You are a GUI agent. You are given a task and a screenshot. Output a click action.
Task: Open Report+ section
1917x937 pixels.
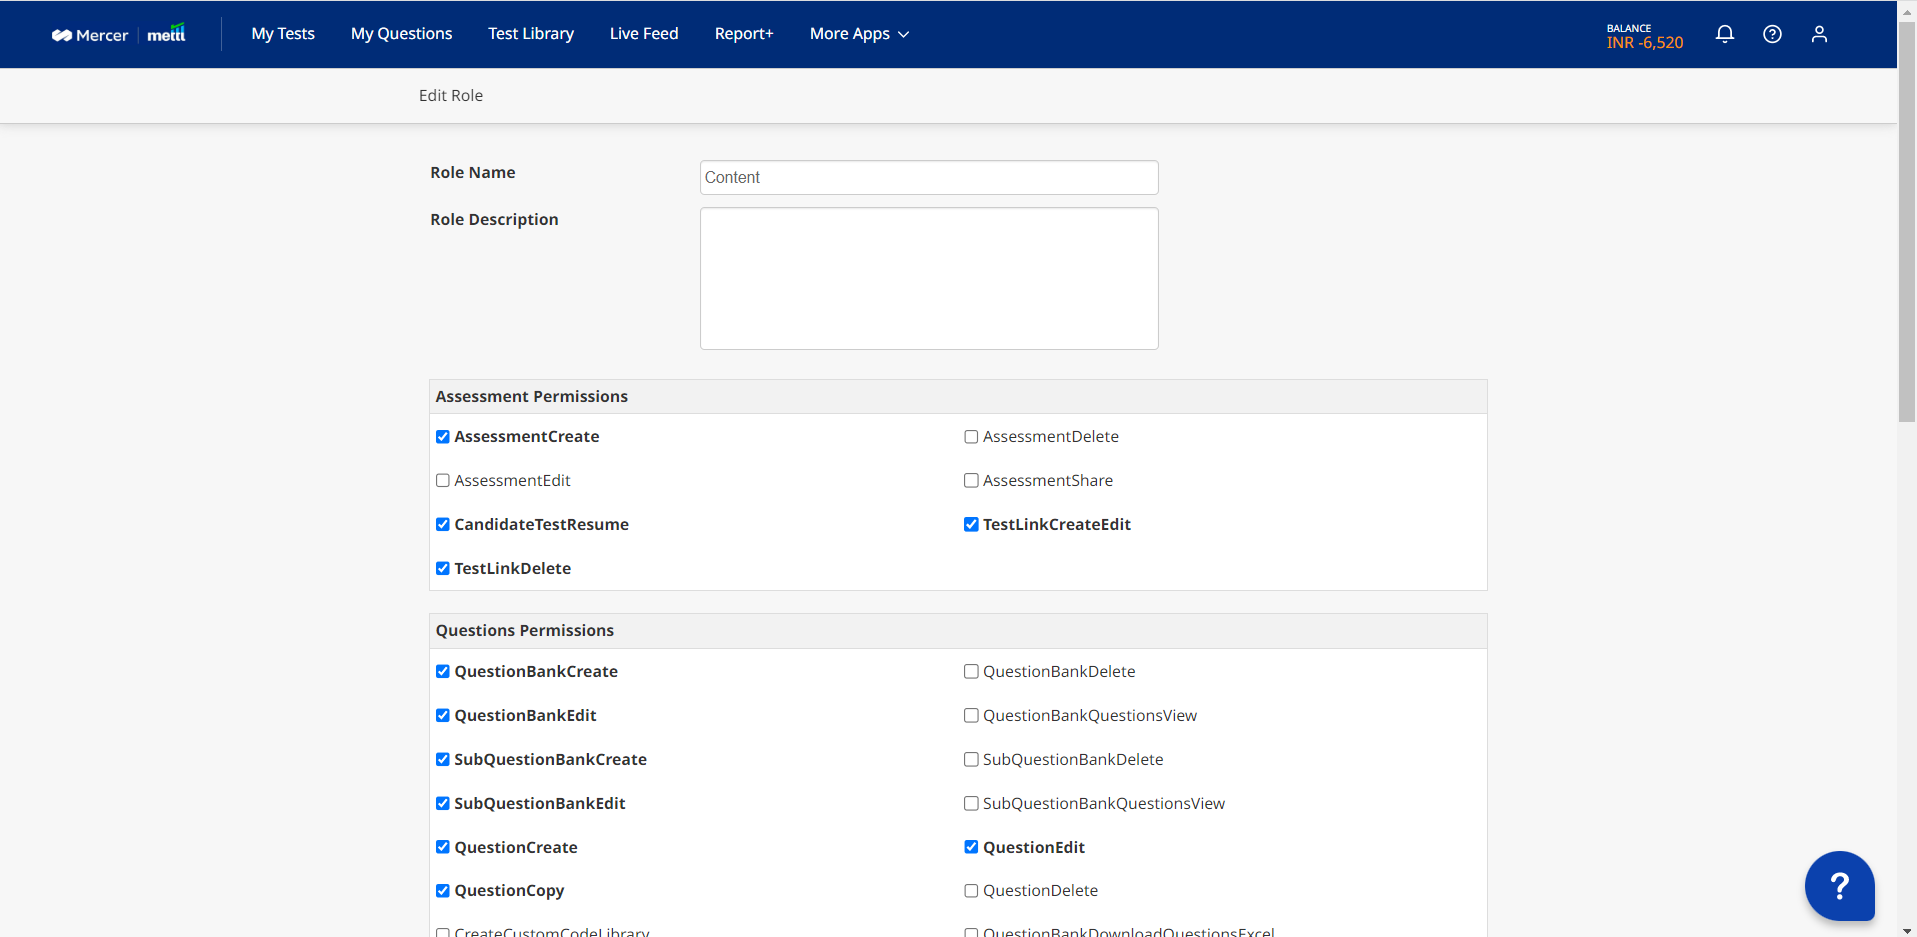pos(744,34)
